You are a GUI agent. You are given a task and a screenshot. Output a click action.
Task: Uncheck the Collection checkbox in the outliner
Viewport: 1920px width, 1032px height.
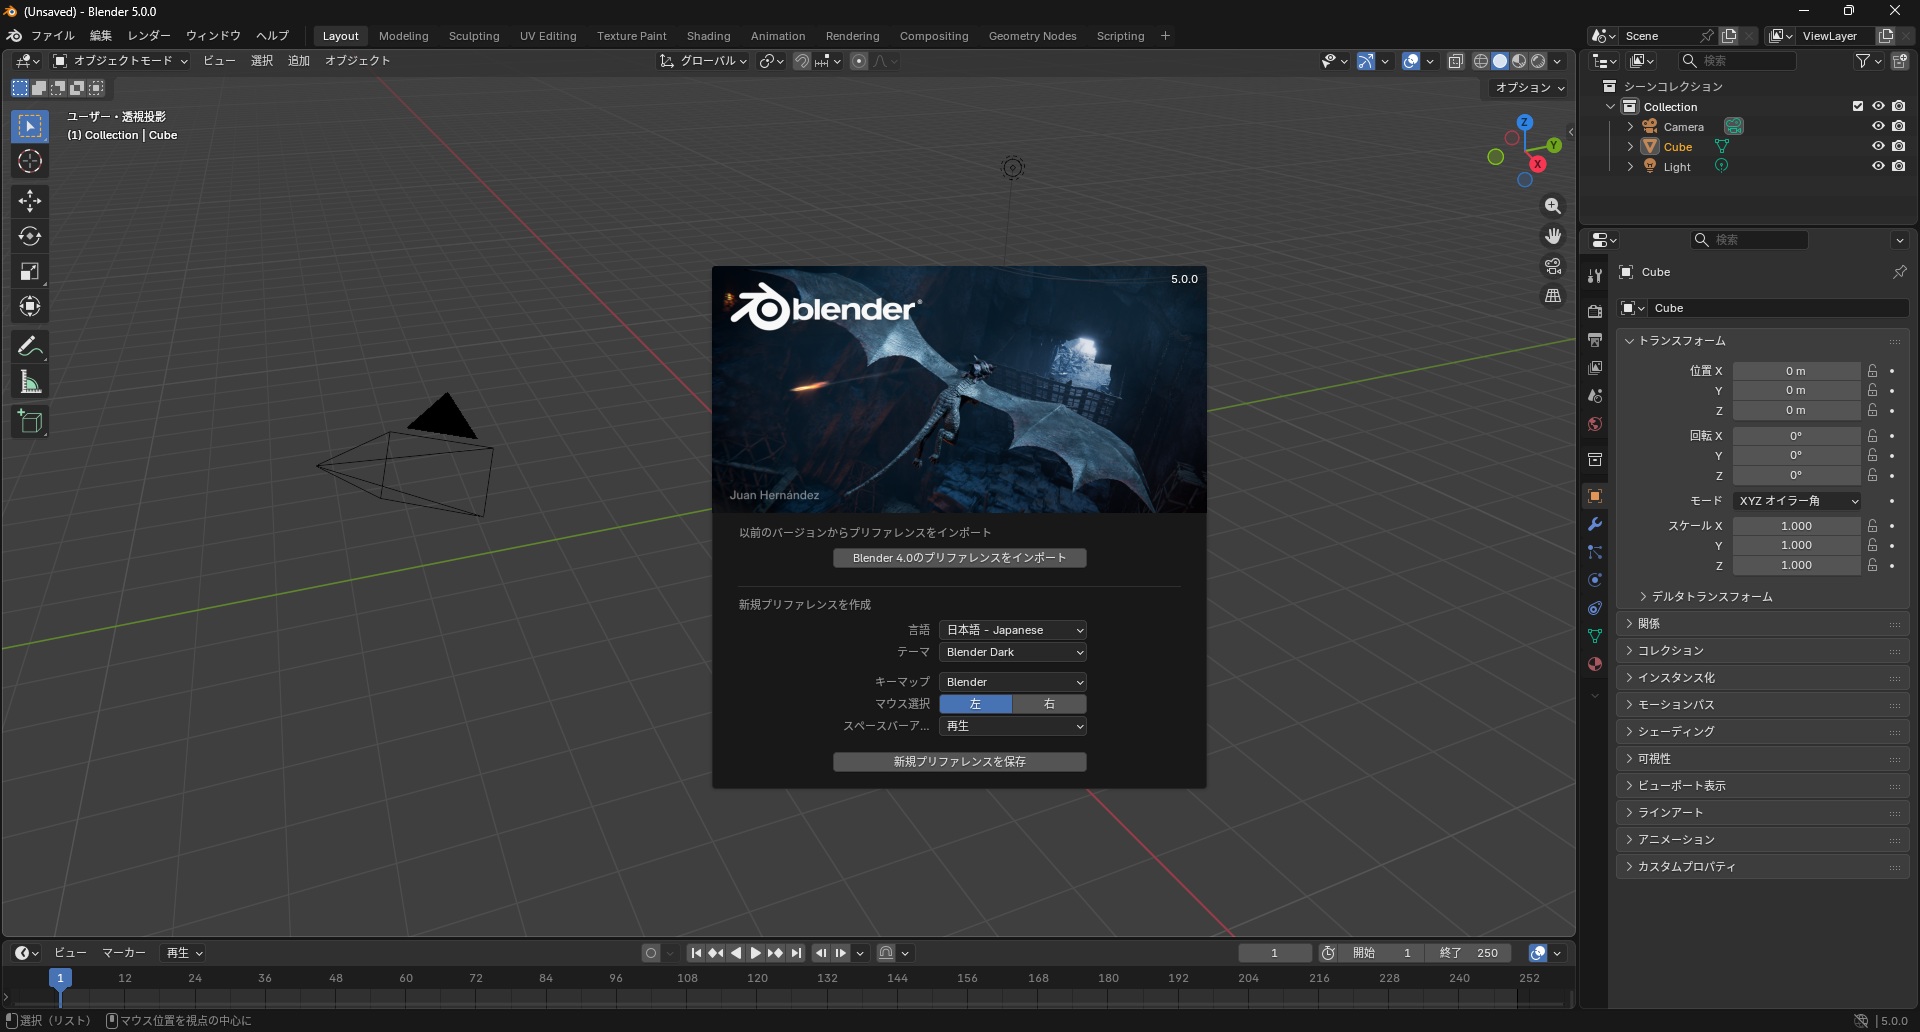pos(1857,106)
